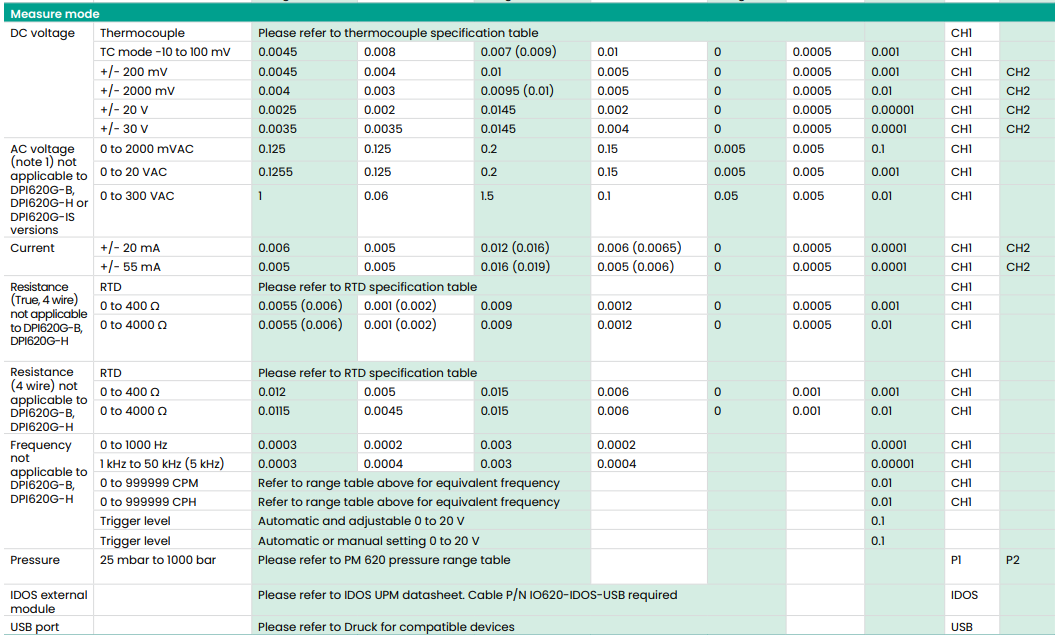Click the value "0.0095 (0.01)"

[517, 91]
